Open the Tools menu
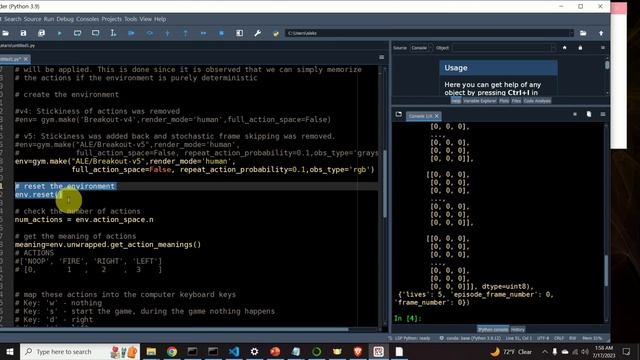 (x=131, y=19)
